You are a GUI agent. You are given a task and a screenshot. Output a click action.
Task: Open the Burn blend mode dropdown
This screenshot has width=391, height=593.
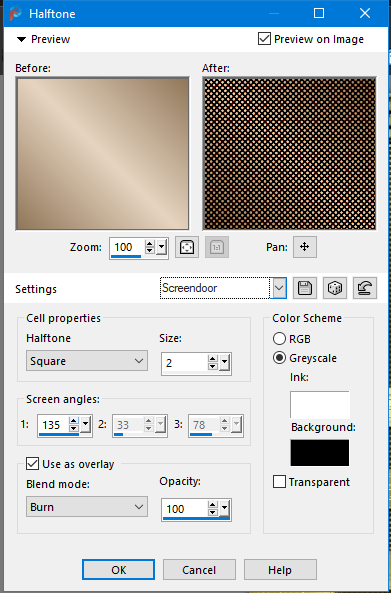(87, 507)
